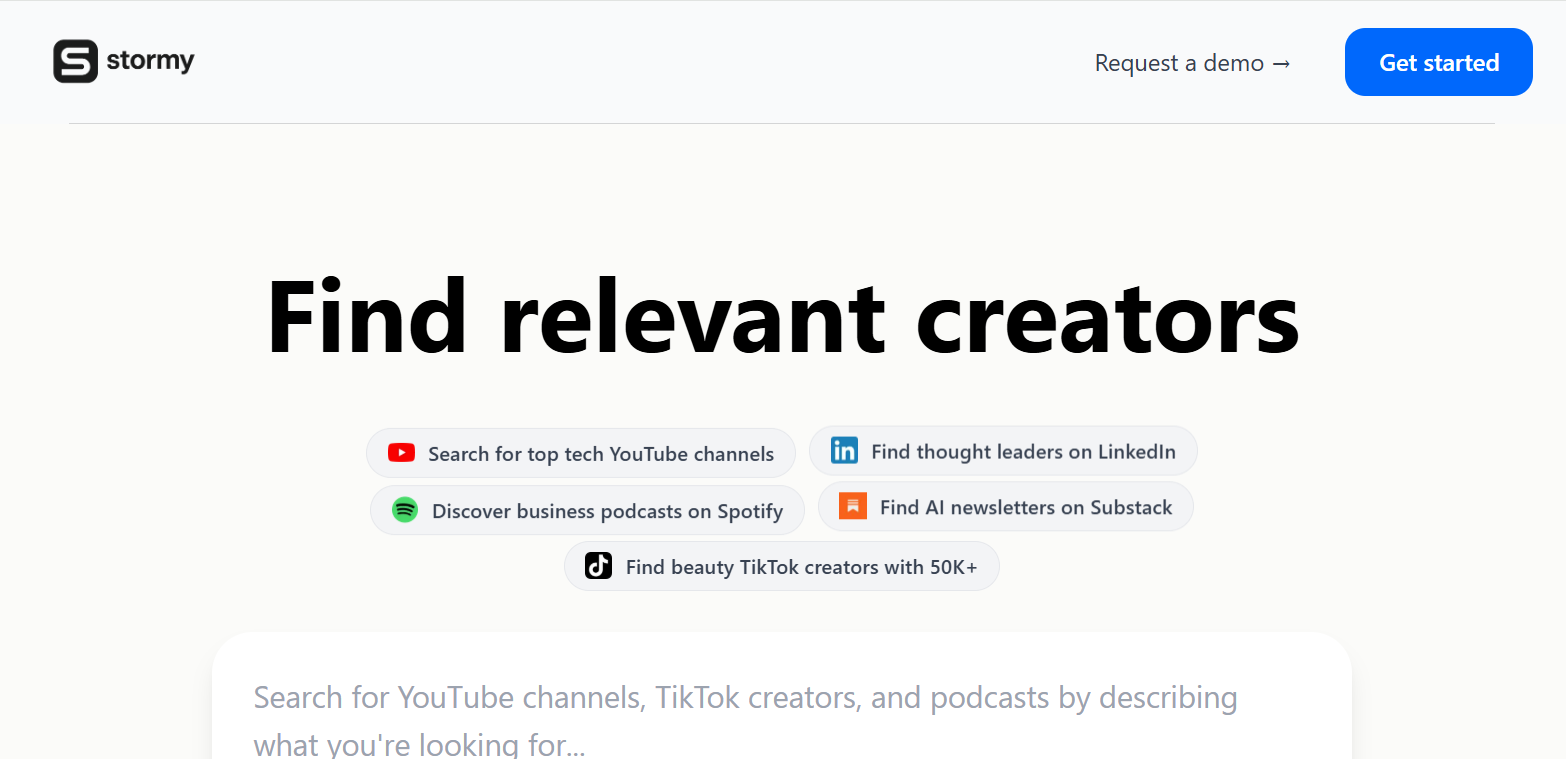Open the Request a demo link
1566x759 pixels.
[x=1180, y=63]
